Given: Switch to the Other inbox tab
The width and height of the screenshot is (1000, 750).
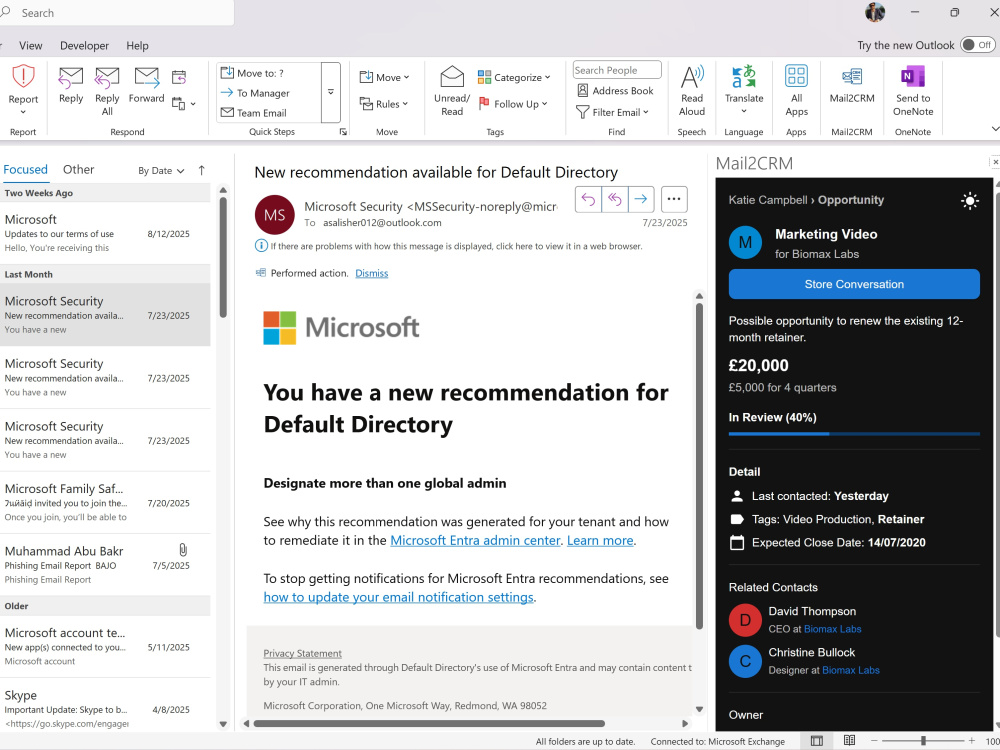Looking at the screenshot, I should 78,170.
